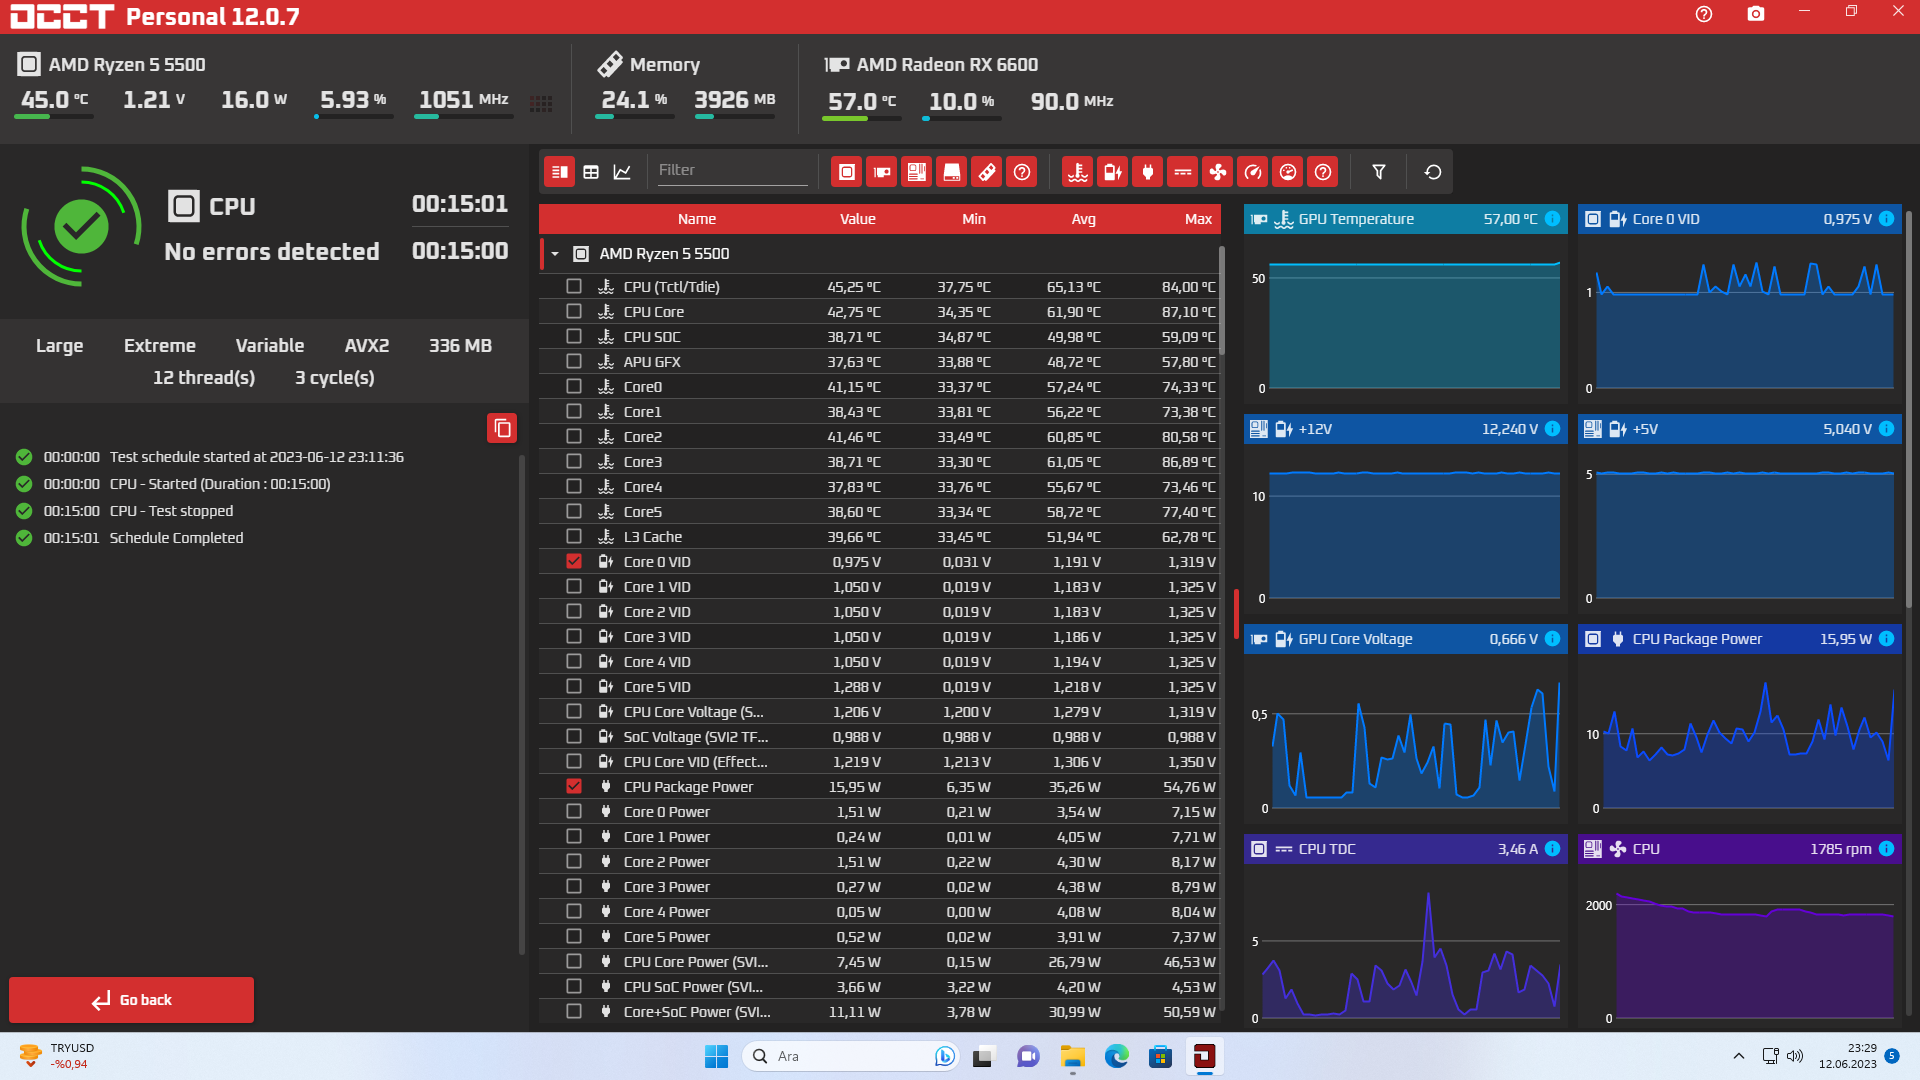
Task: Sort the sensor table by the Name column
Action: click(696, 219)
